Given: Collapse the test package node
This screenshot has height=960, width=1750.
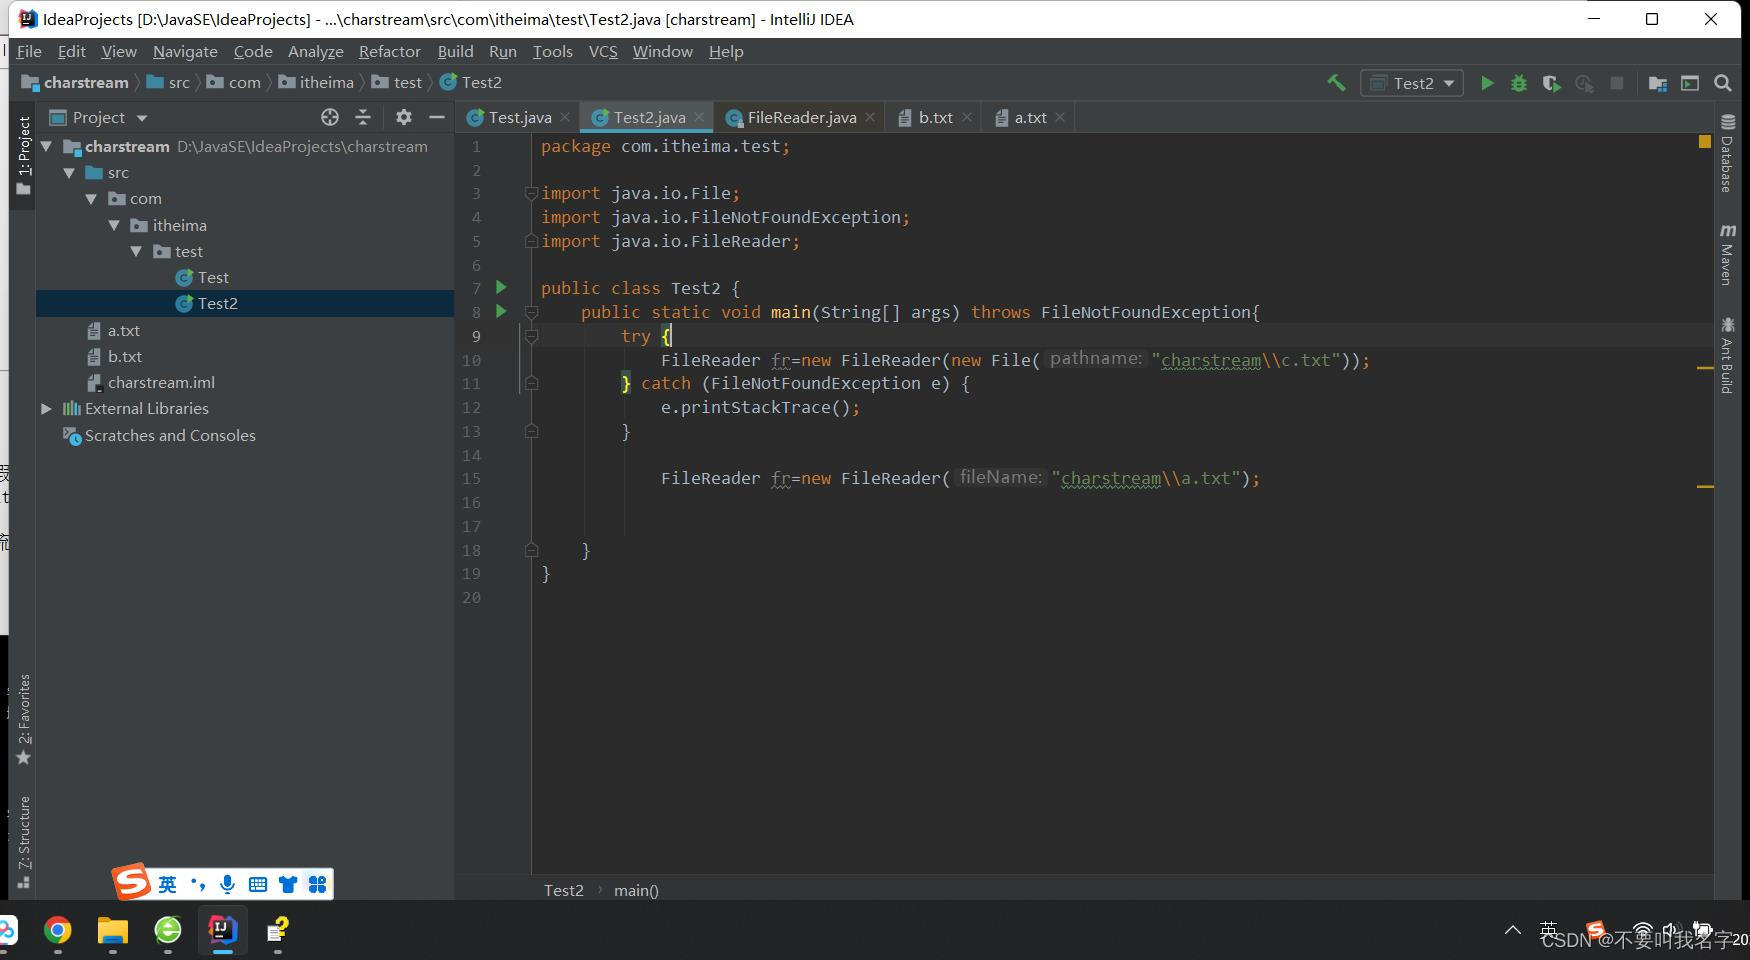Looking at the screenshot, I should tap(136, 252).
